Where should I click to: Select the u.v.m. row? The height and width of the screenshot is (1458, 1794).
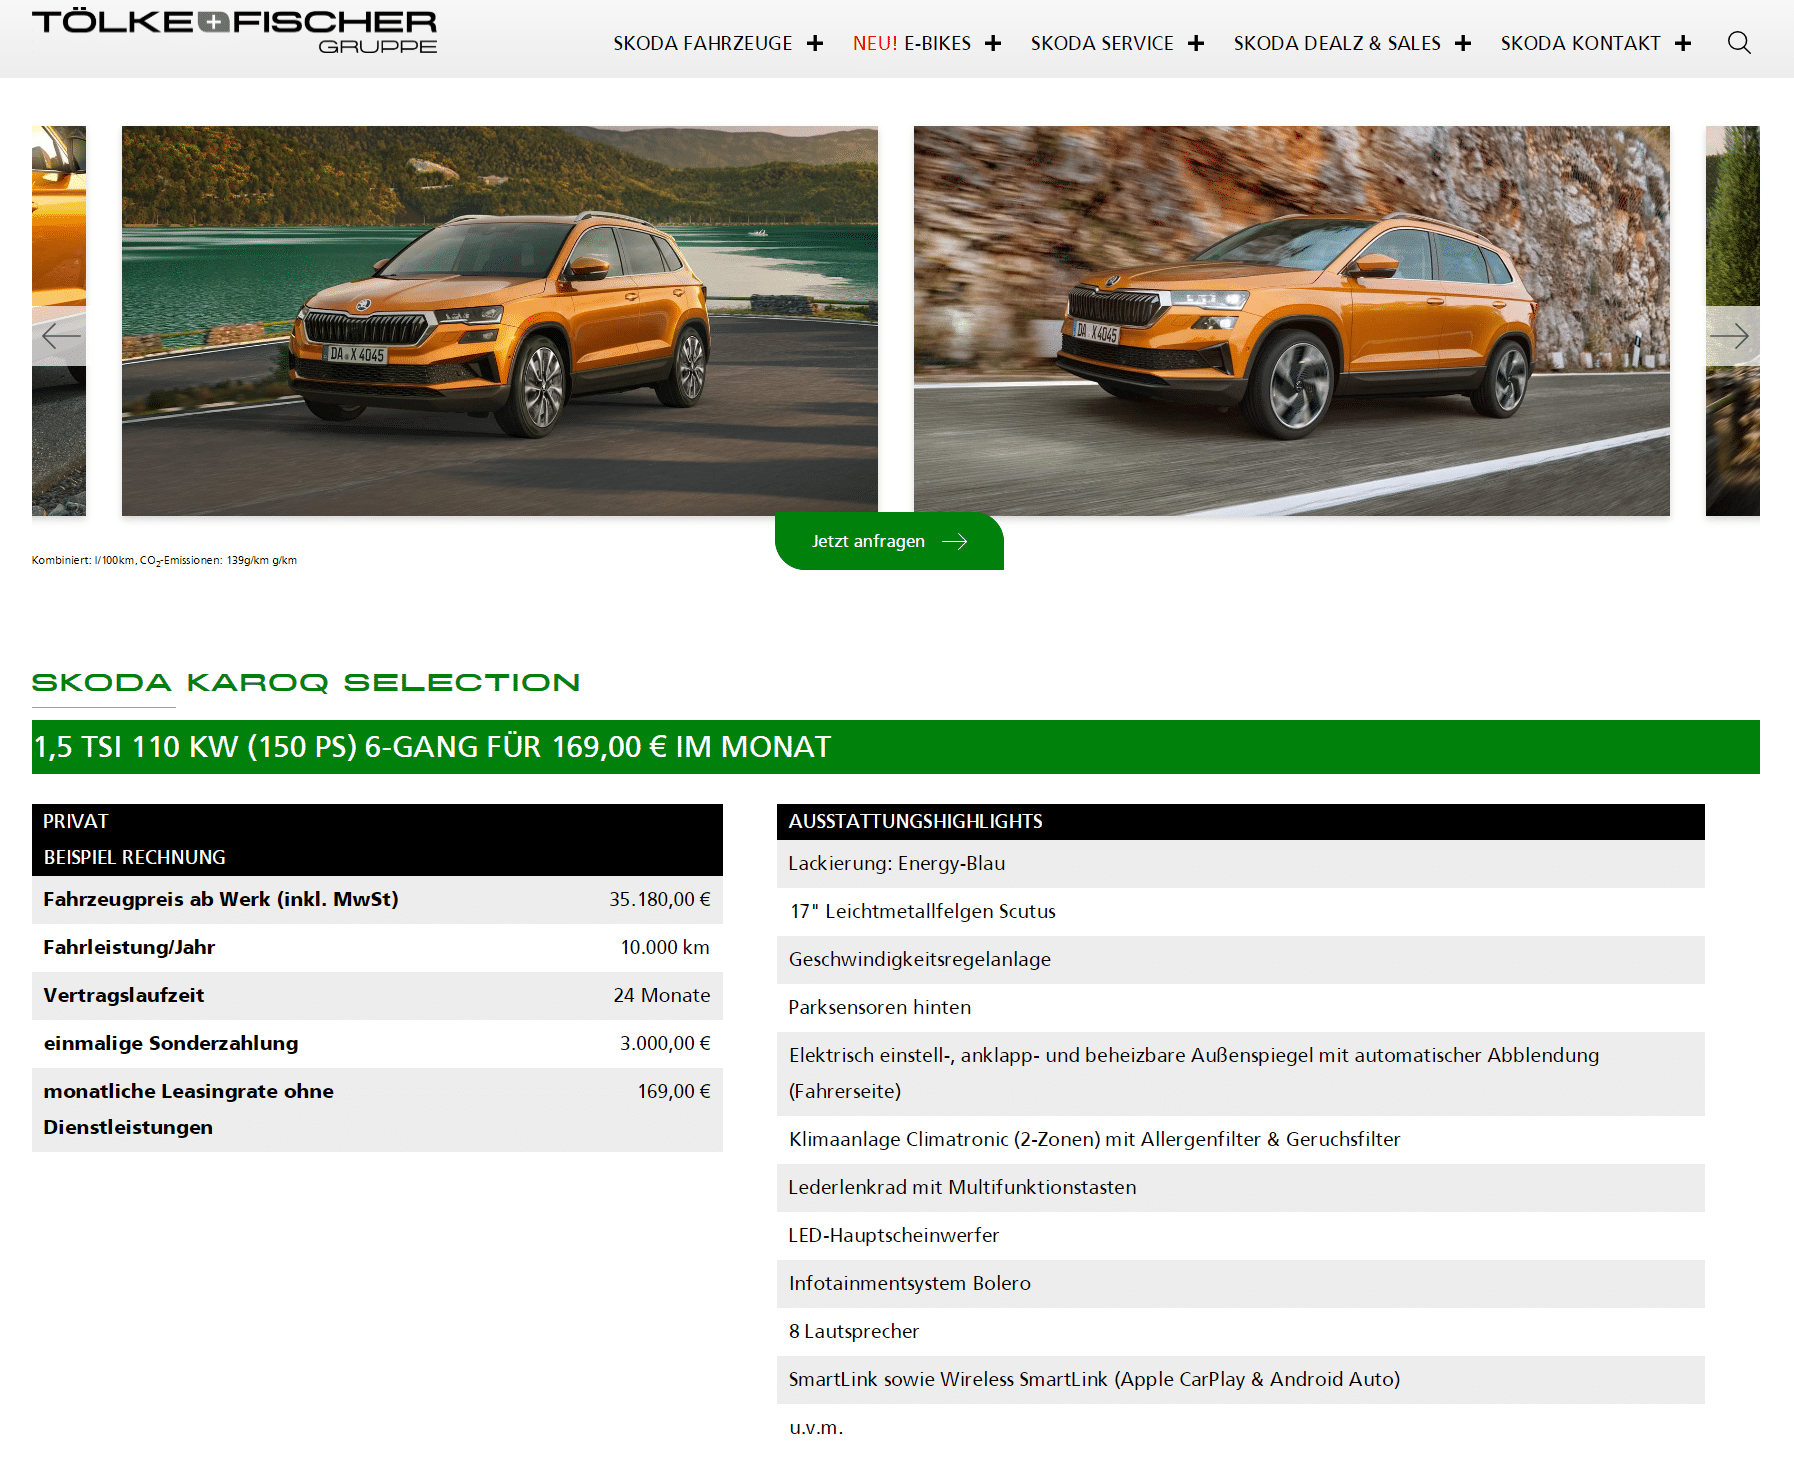pos(1241,1427)
